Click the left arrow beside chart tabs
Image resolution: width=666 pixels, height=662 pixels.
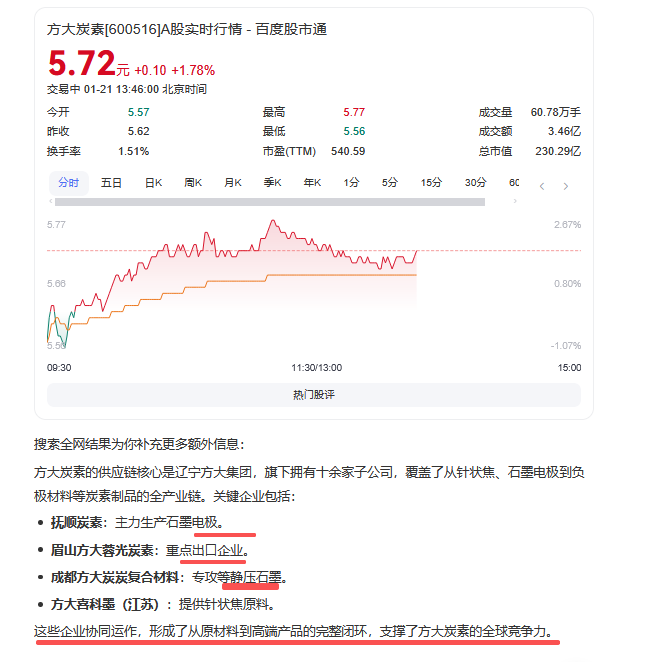tap(542, 186)
